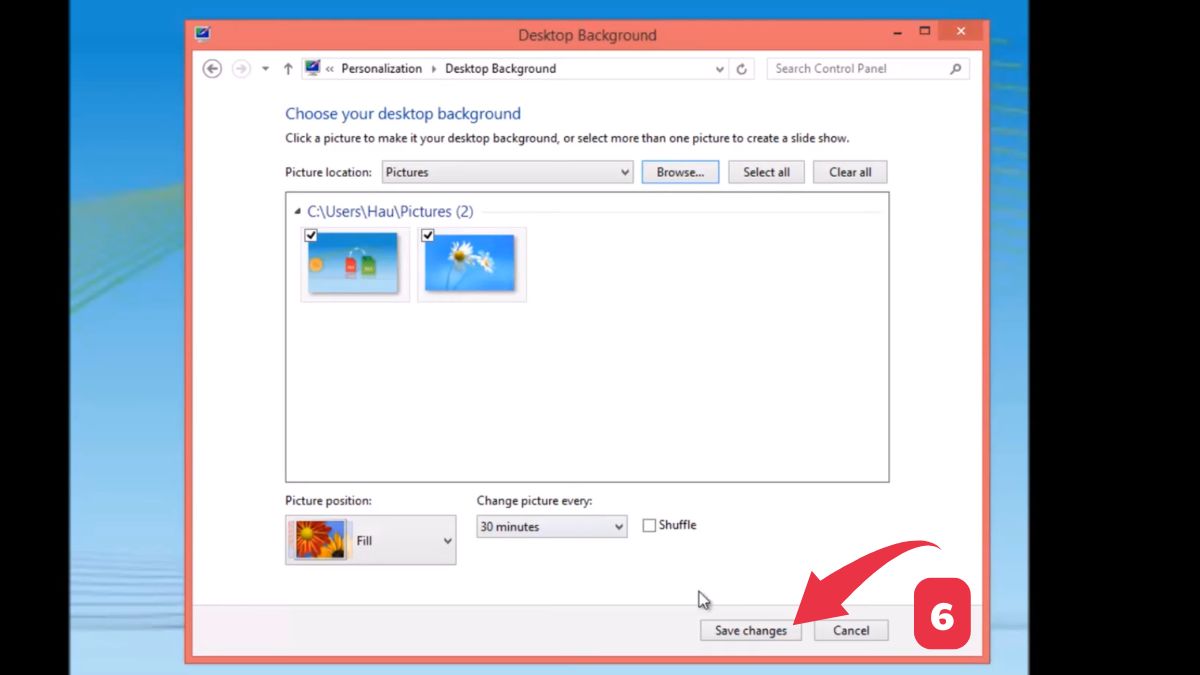
Task: Enable the Shuffle option
Action: point(649,524)
